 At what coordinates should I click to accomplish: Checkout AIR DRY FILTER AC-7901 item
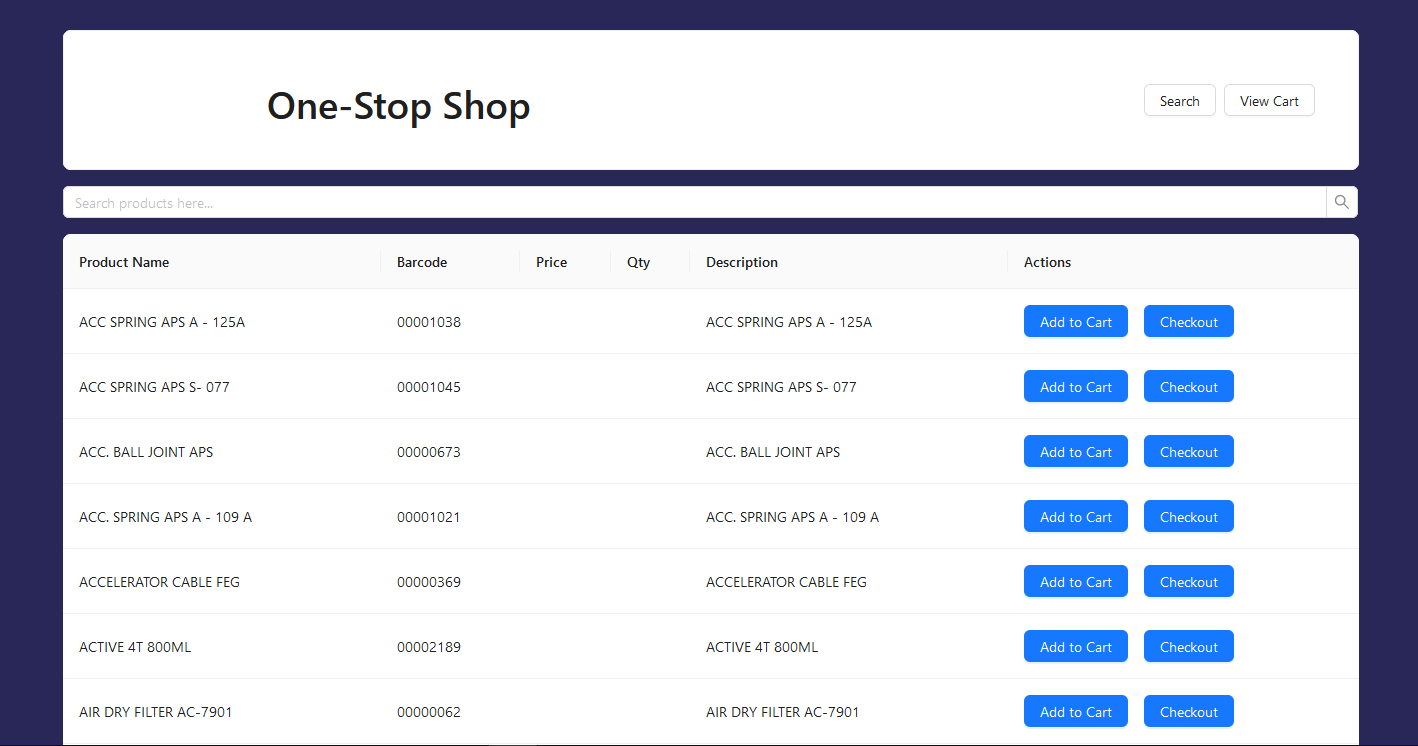[1188, 712]
